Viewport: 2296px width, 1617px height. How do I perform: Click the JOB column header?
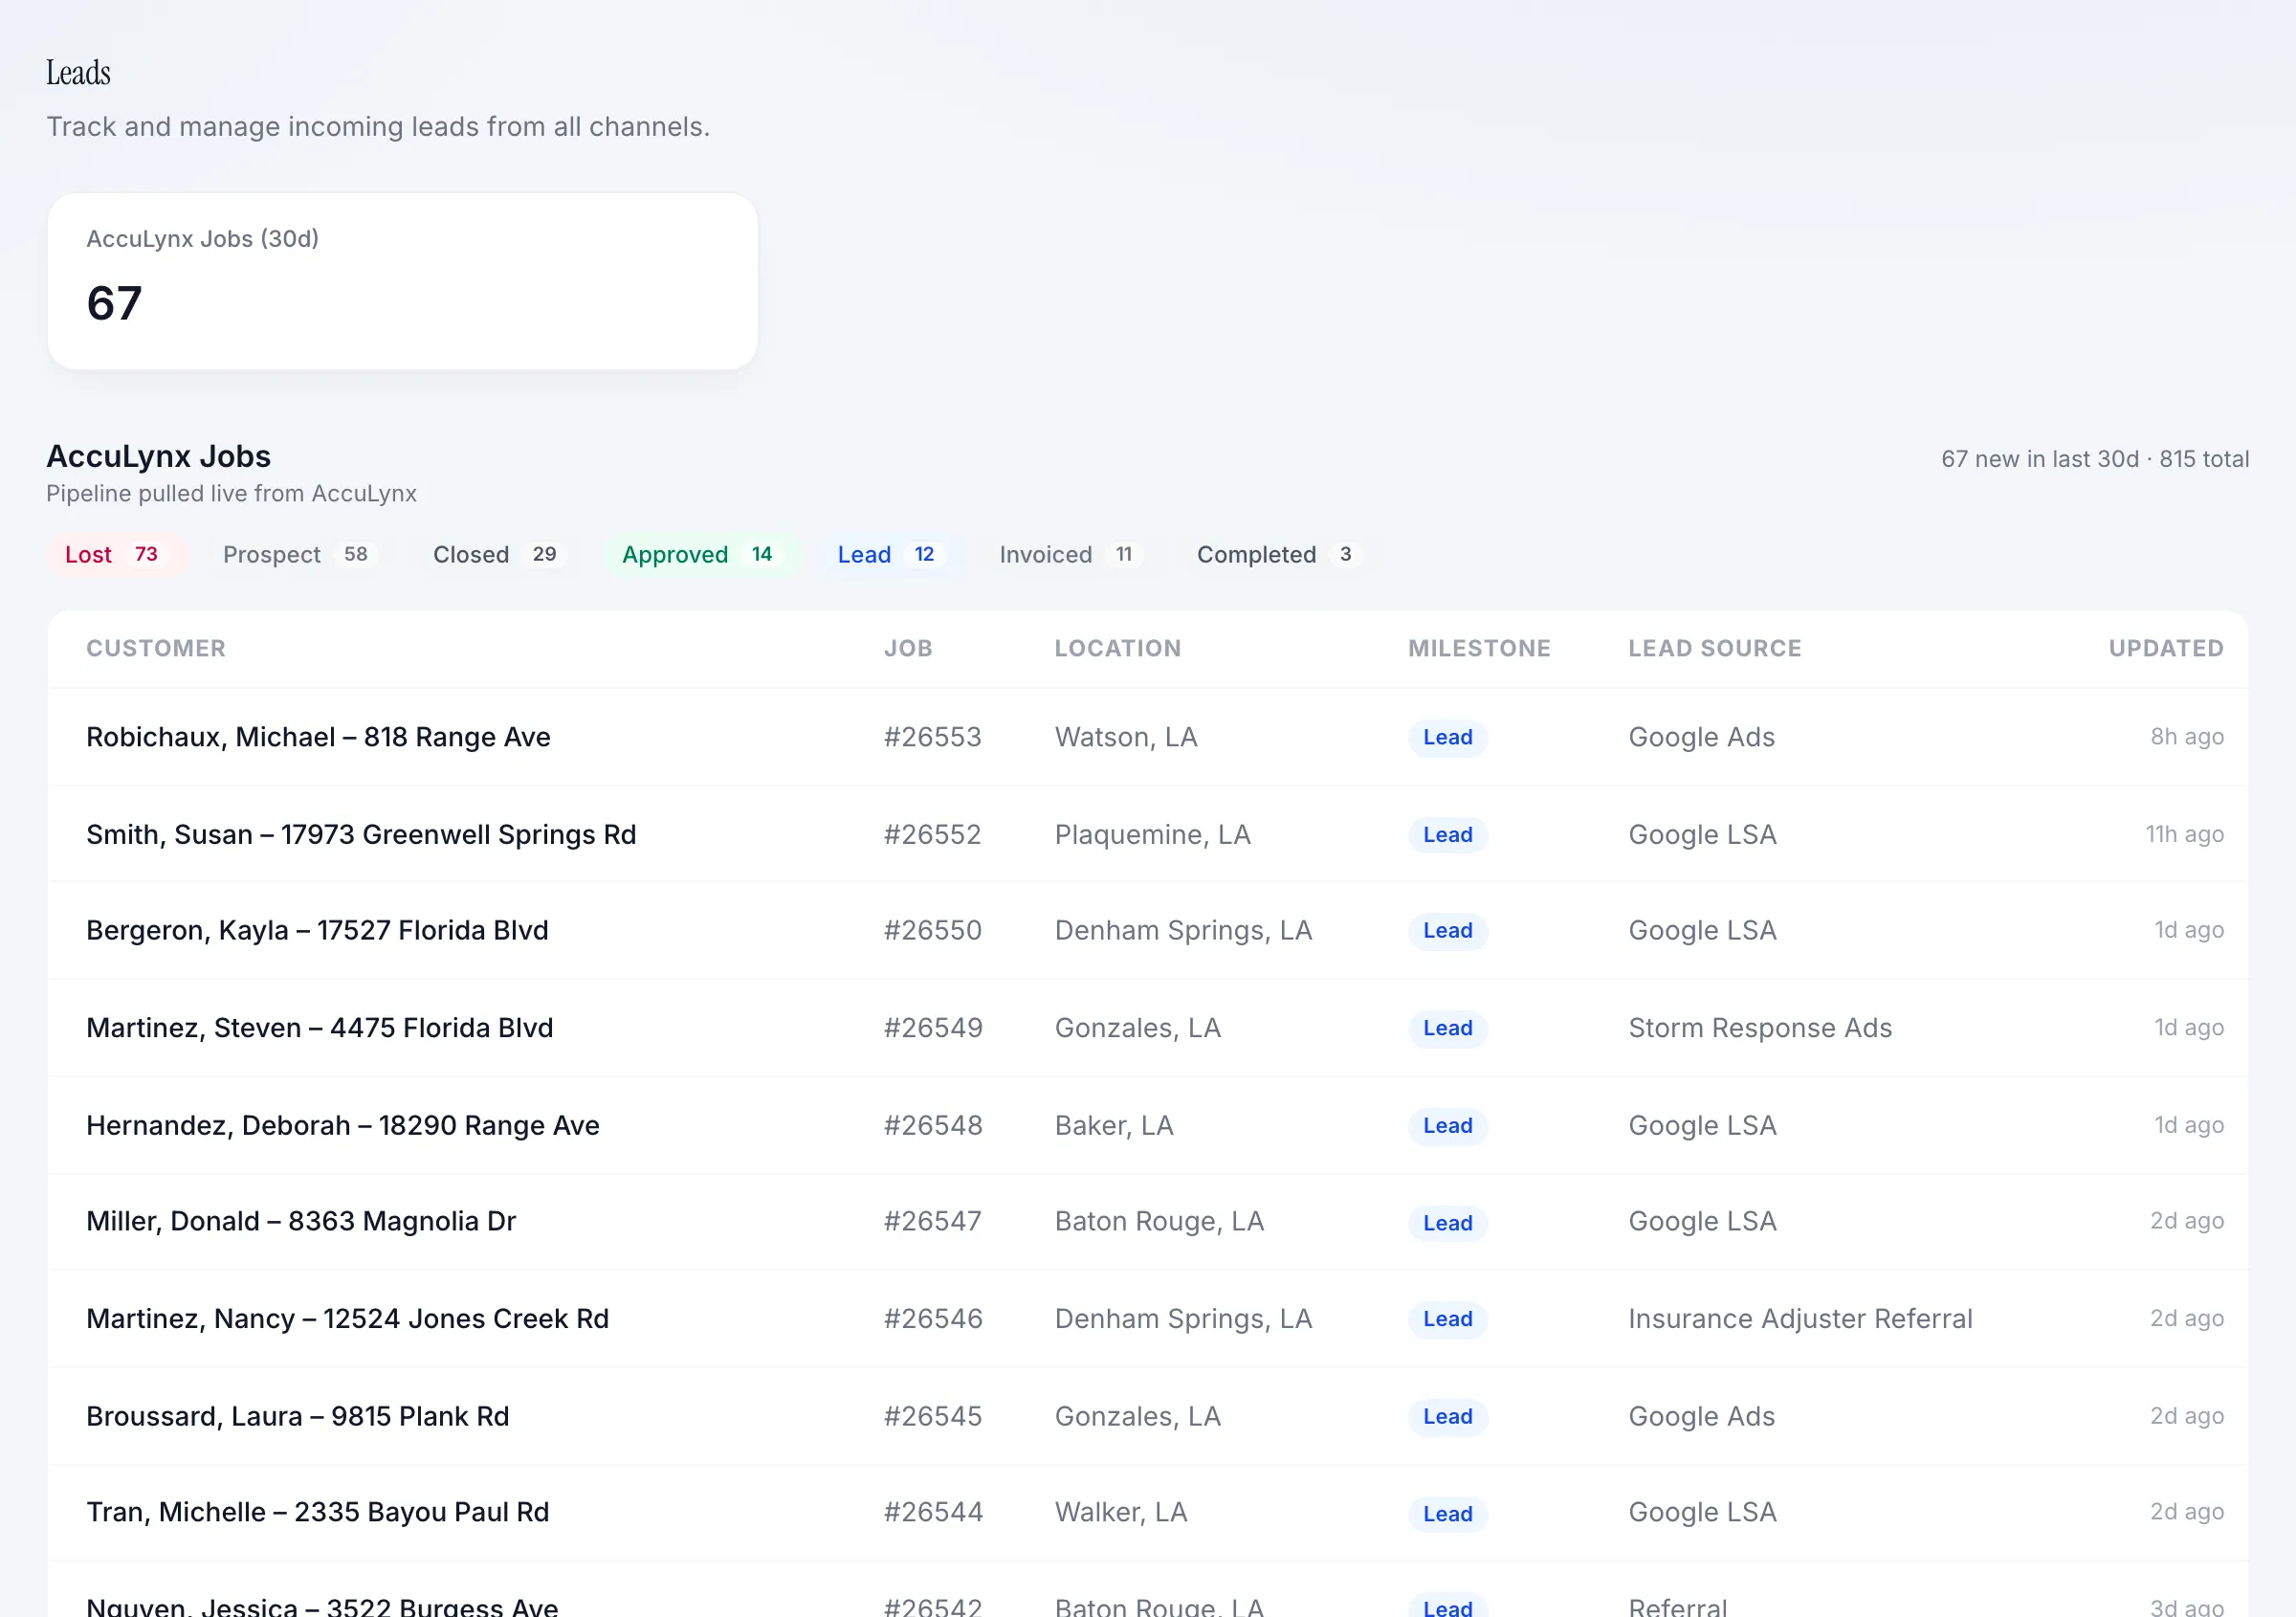tap(908, 649)
